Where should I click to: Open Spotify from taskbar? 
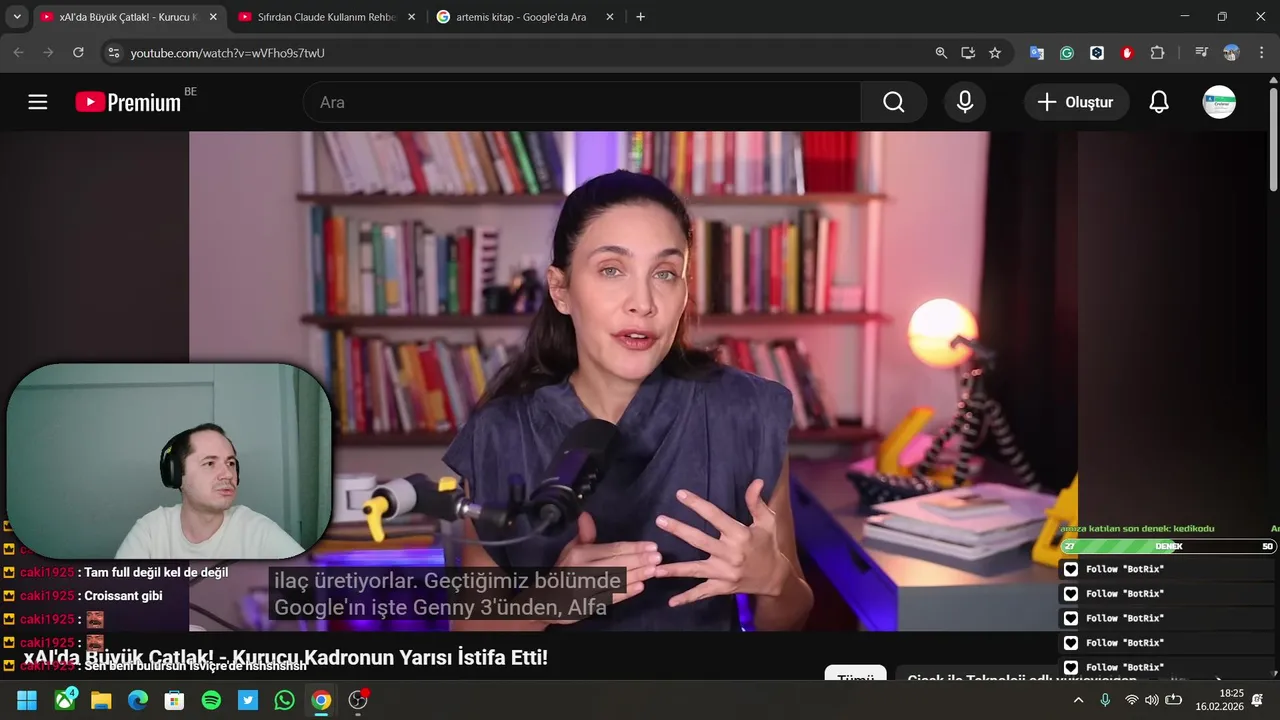coord(211,700)
